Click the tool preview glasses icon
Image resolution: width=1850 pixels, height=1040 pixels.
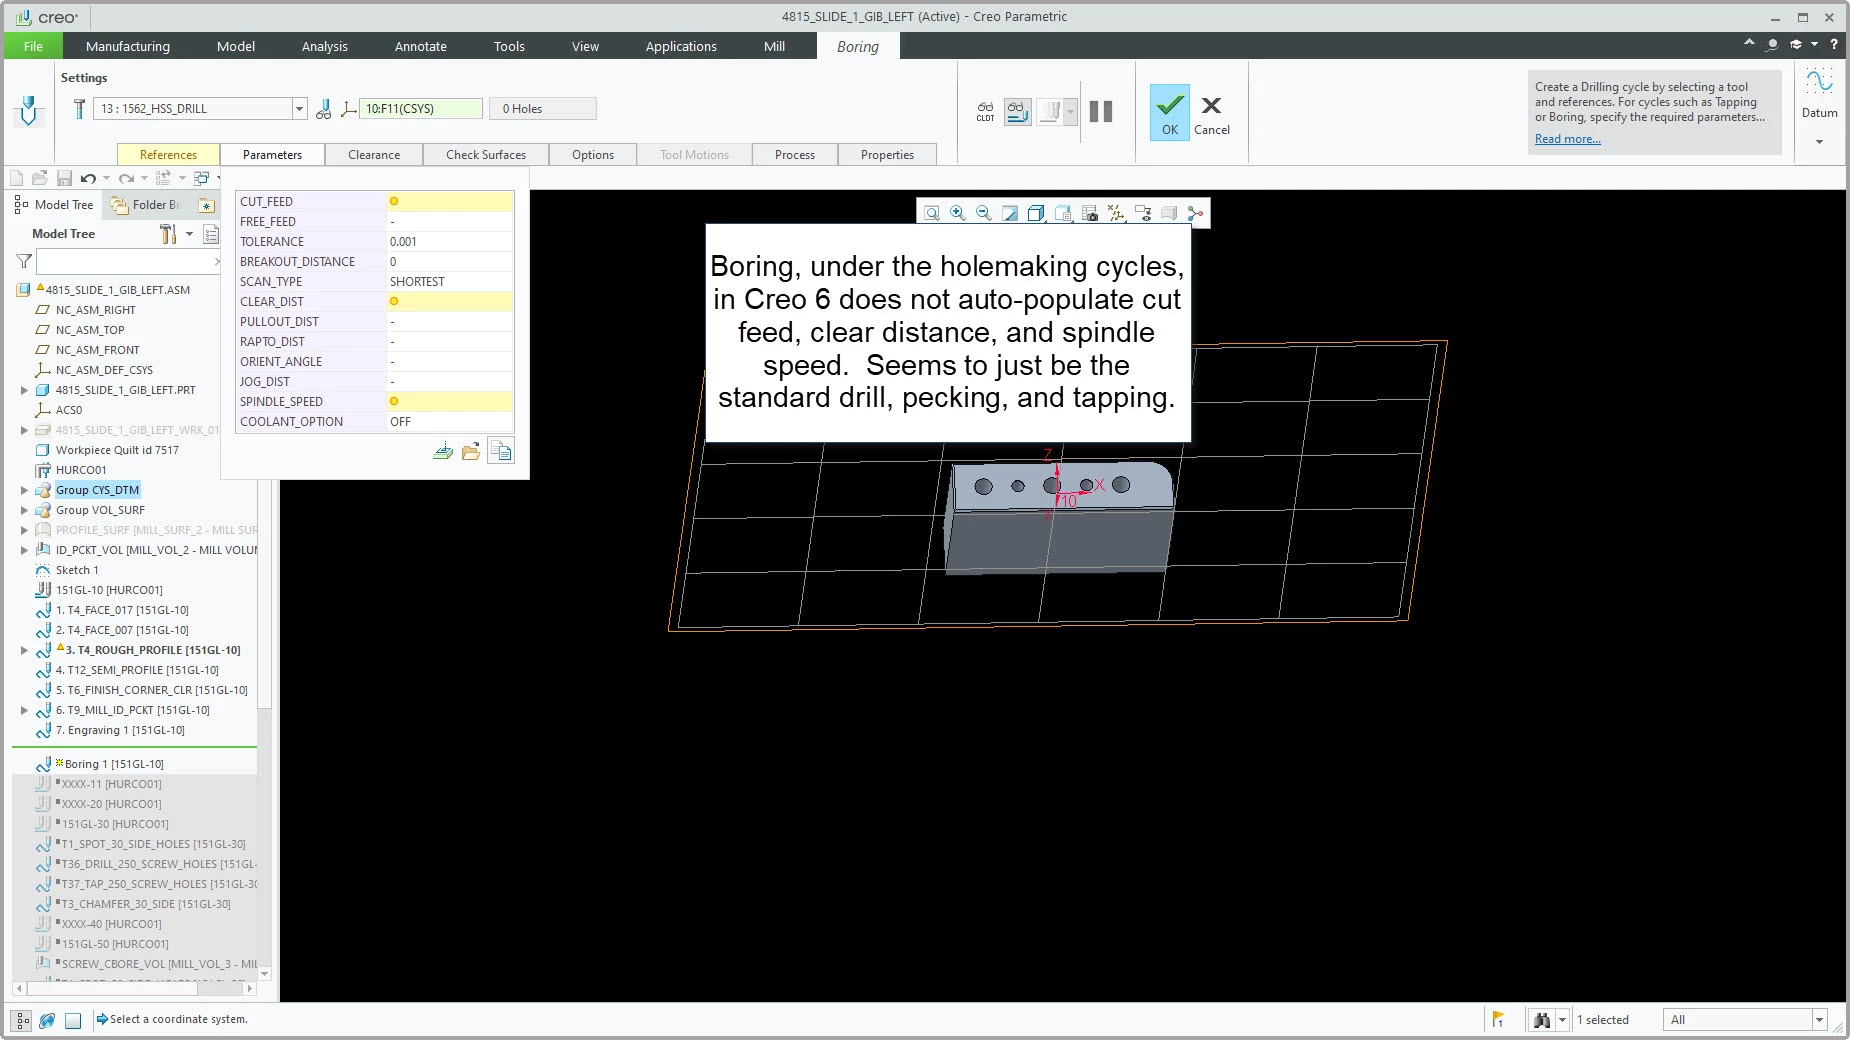323,109
